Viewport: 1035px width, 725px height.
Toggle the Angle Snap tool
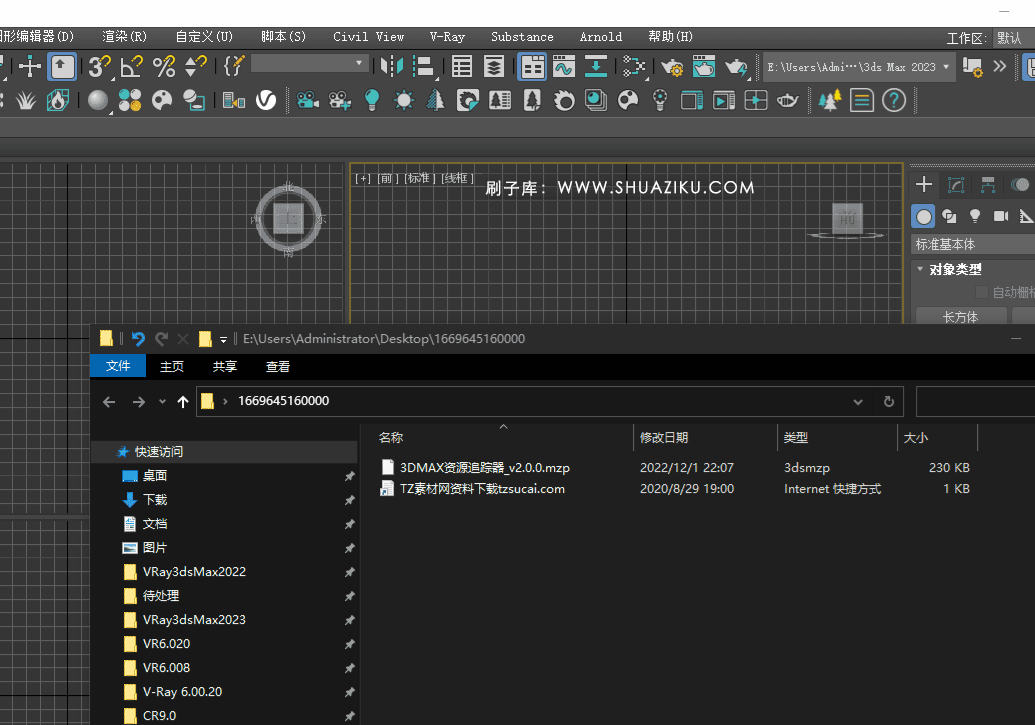click(130, 67)
